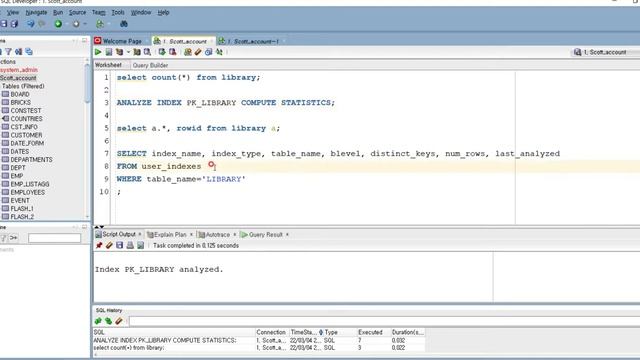Select the ANALYZE INDEX PK_LIBRARY history row
This screenshot has width=640, height=360.
(x=259, y=340)
